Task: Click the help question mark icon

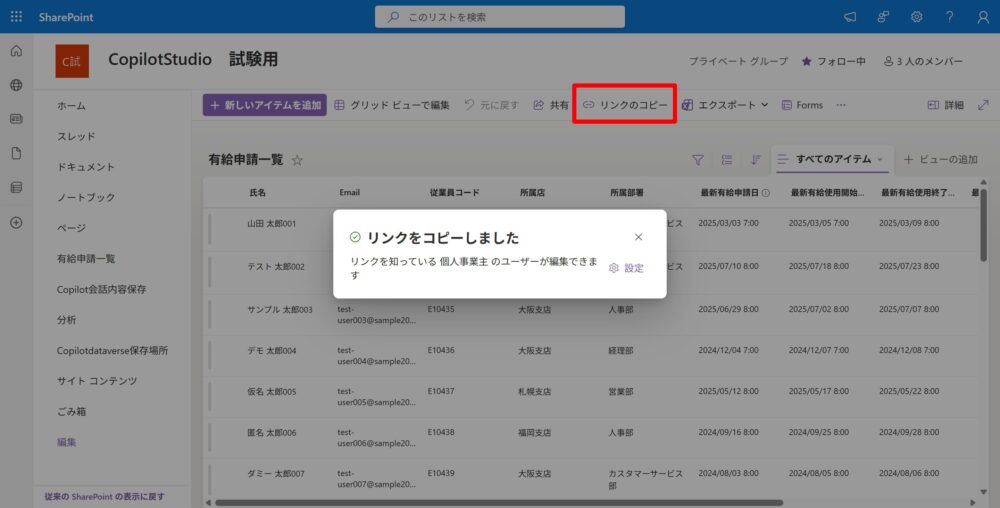Action: coord(949,17)
